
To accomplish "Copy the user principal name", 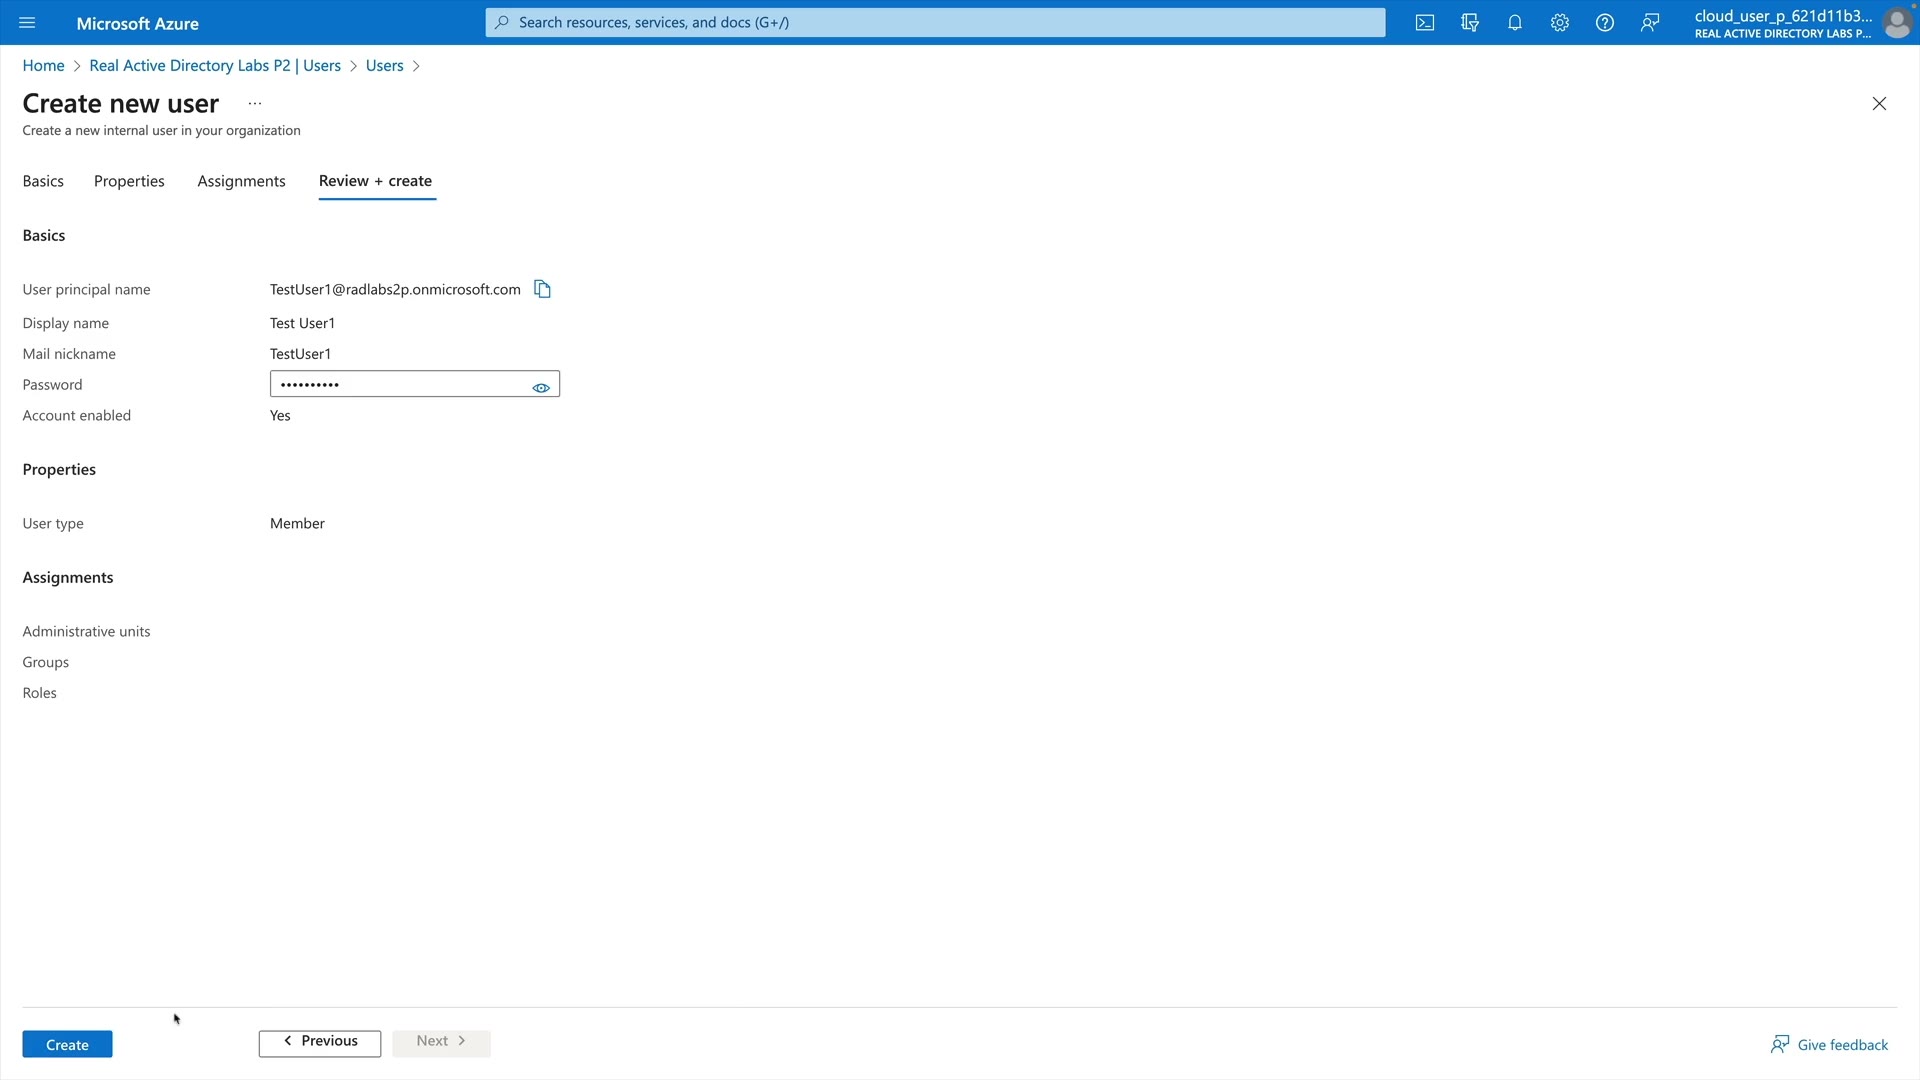I will click(542, 289).
